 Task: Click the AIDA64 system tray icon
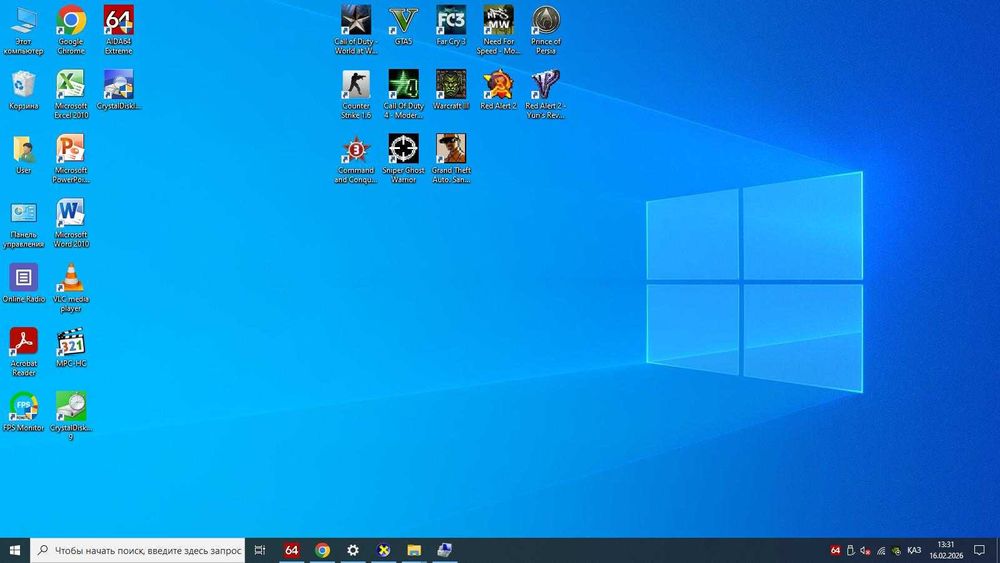(835, 550)
